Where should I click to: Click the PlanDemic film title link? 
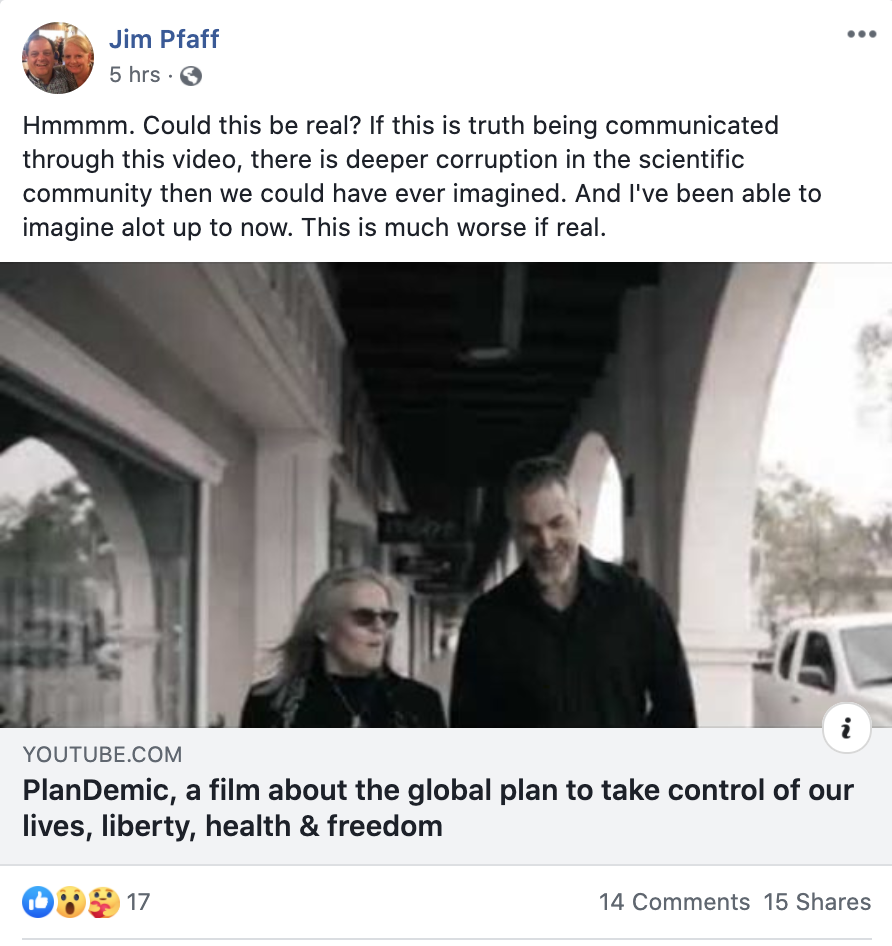click(438, 808)
